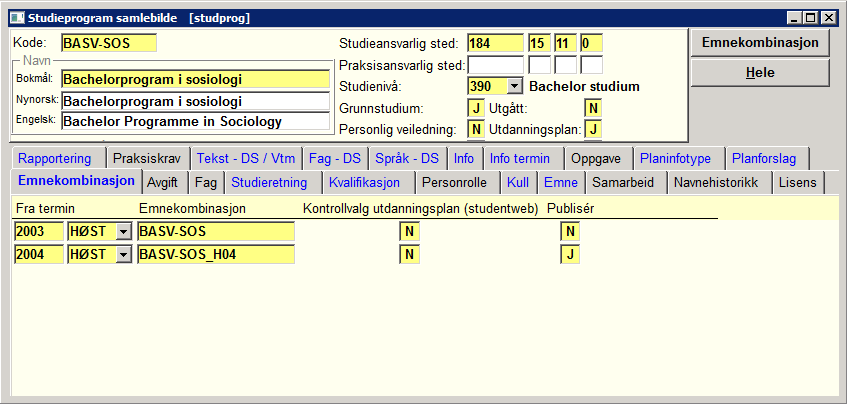Image resolution: width=847 pixels, height=404 pixels.
Task: Open the Emnekombinasjon button at top right
Action: 760,43
